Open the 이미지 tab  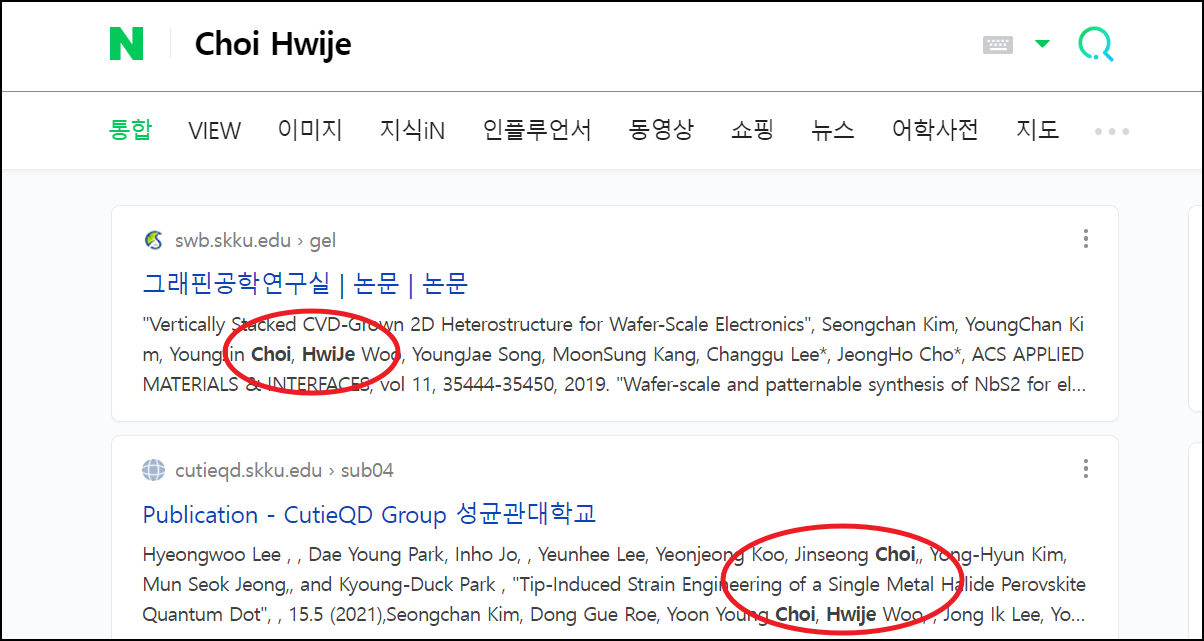tap(310, 130)
